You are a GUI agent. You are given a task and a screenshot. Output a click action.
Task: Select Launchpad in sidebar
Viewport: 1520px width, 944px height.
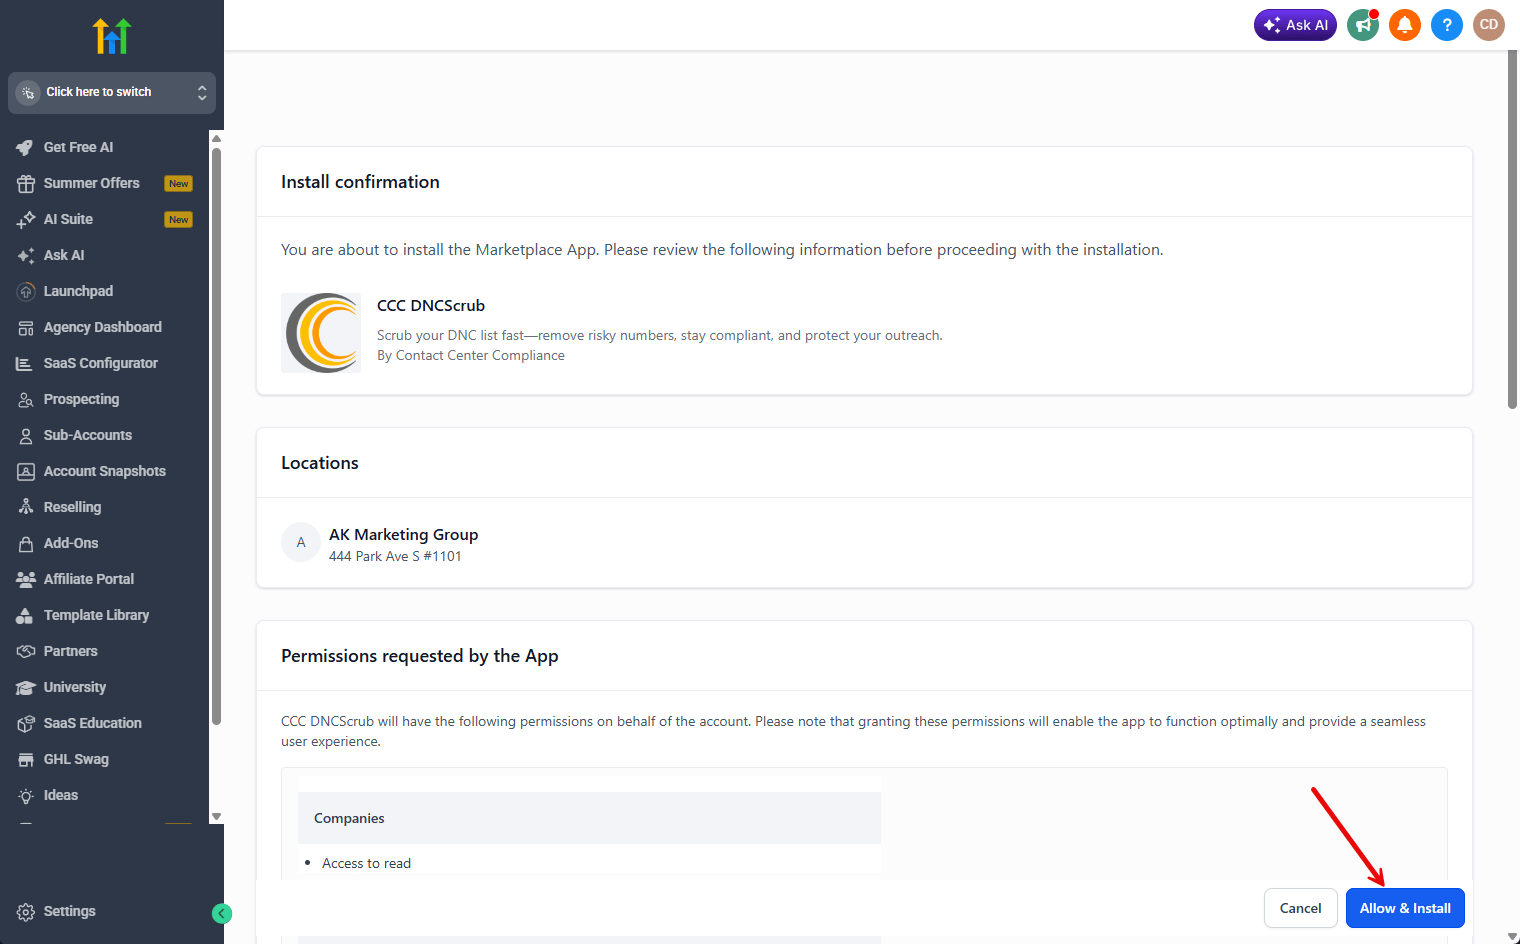coord(78,291)
